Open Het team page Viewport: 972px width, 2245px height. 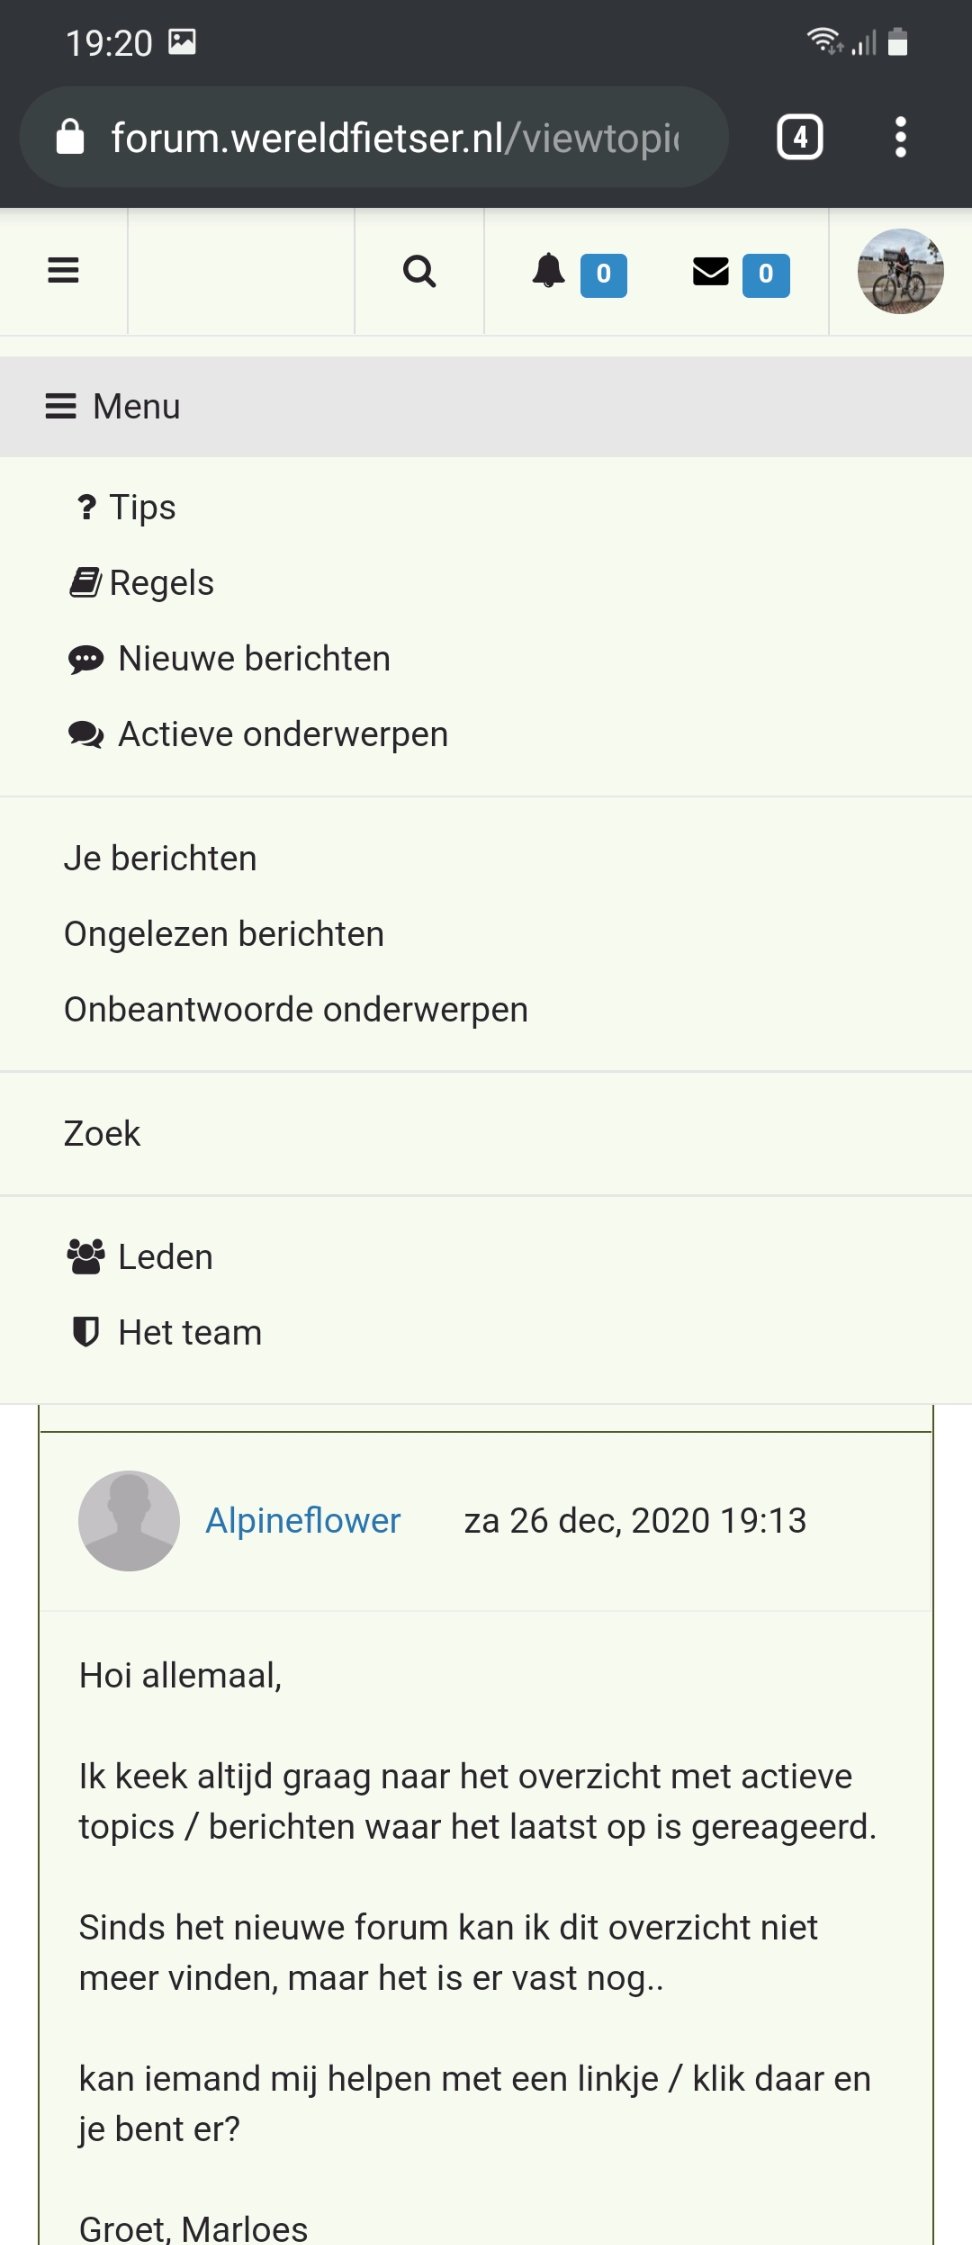[189, 1333]
